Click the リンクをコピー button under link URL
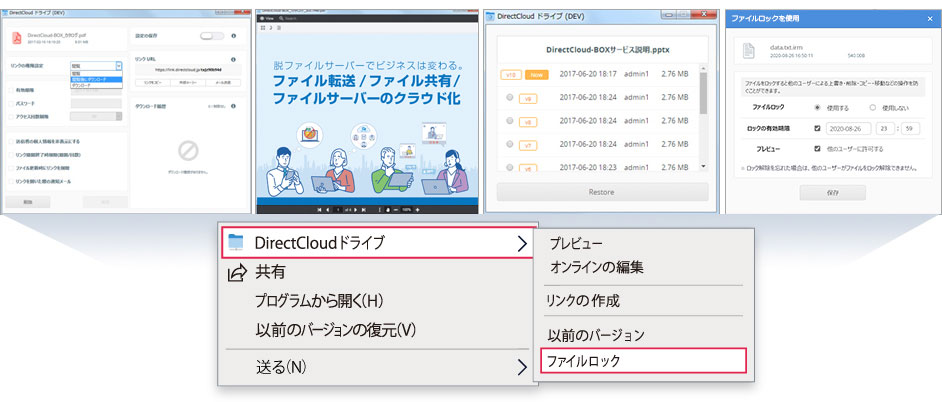 (153, 83)
